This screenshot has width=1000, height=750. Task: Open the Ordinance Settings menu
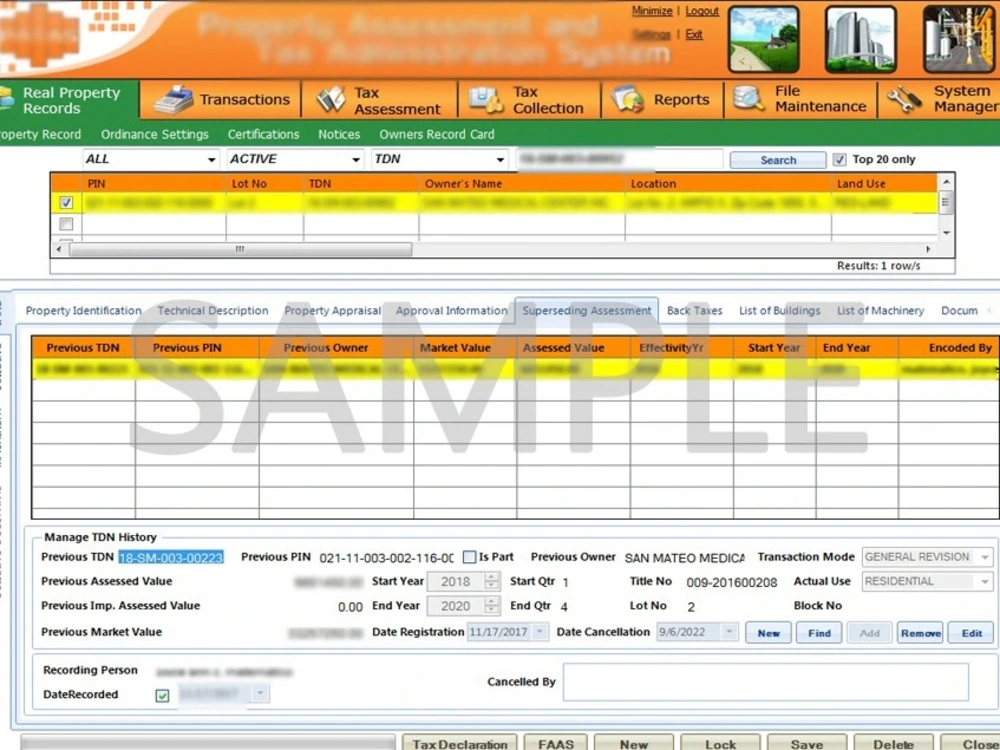154,135
